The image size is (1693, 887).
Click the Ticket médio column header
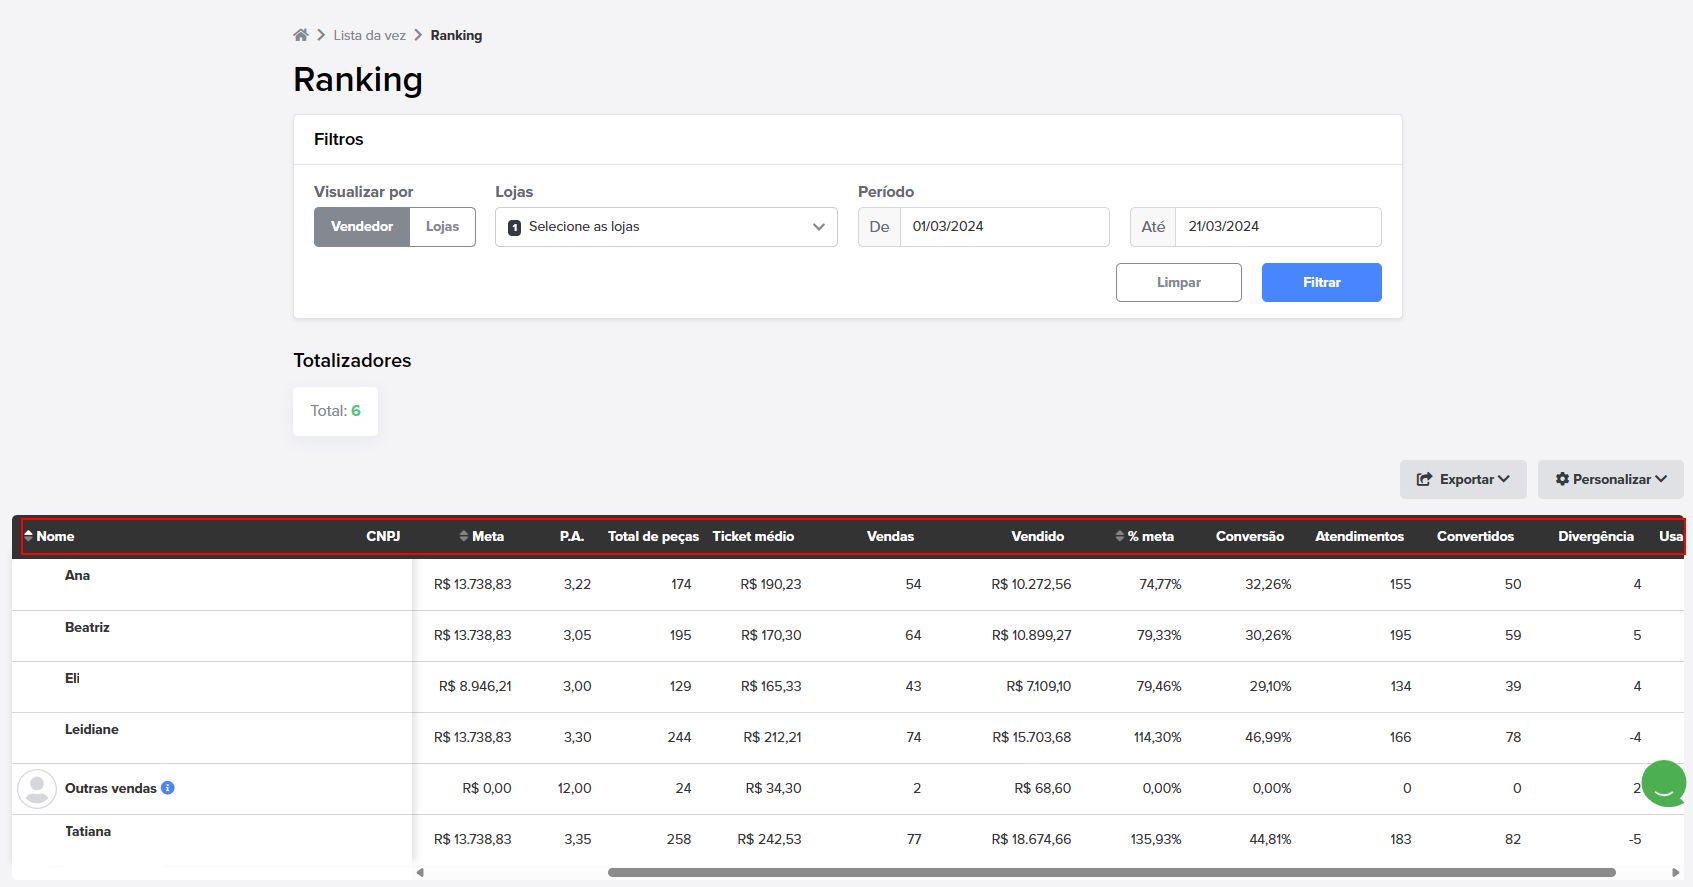coord(753,536)
